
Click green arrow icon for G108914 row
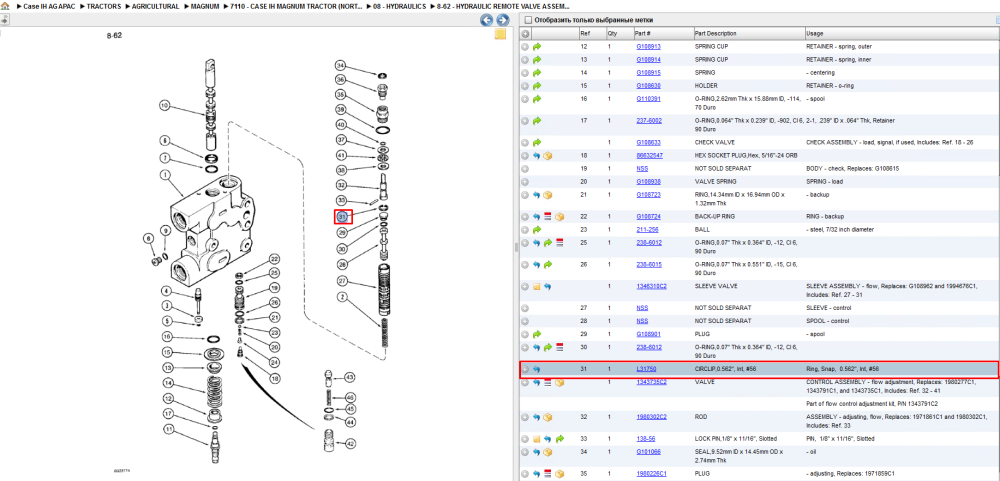click(537, 59)
